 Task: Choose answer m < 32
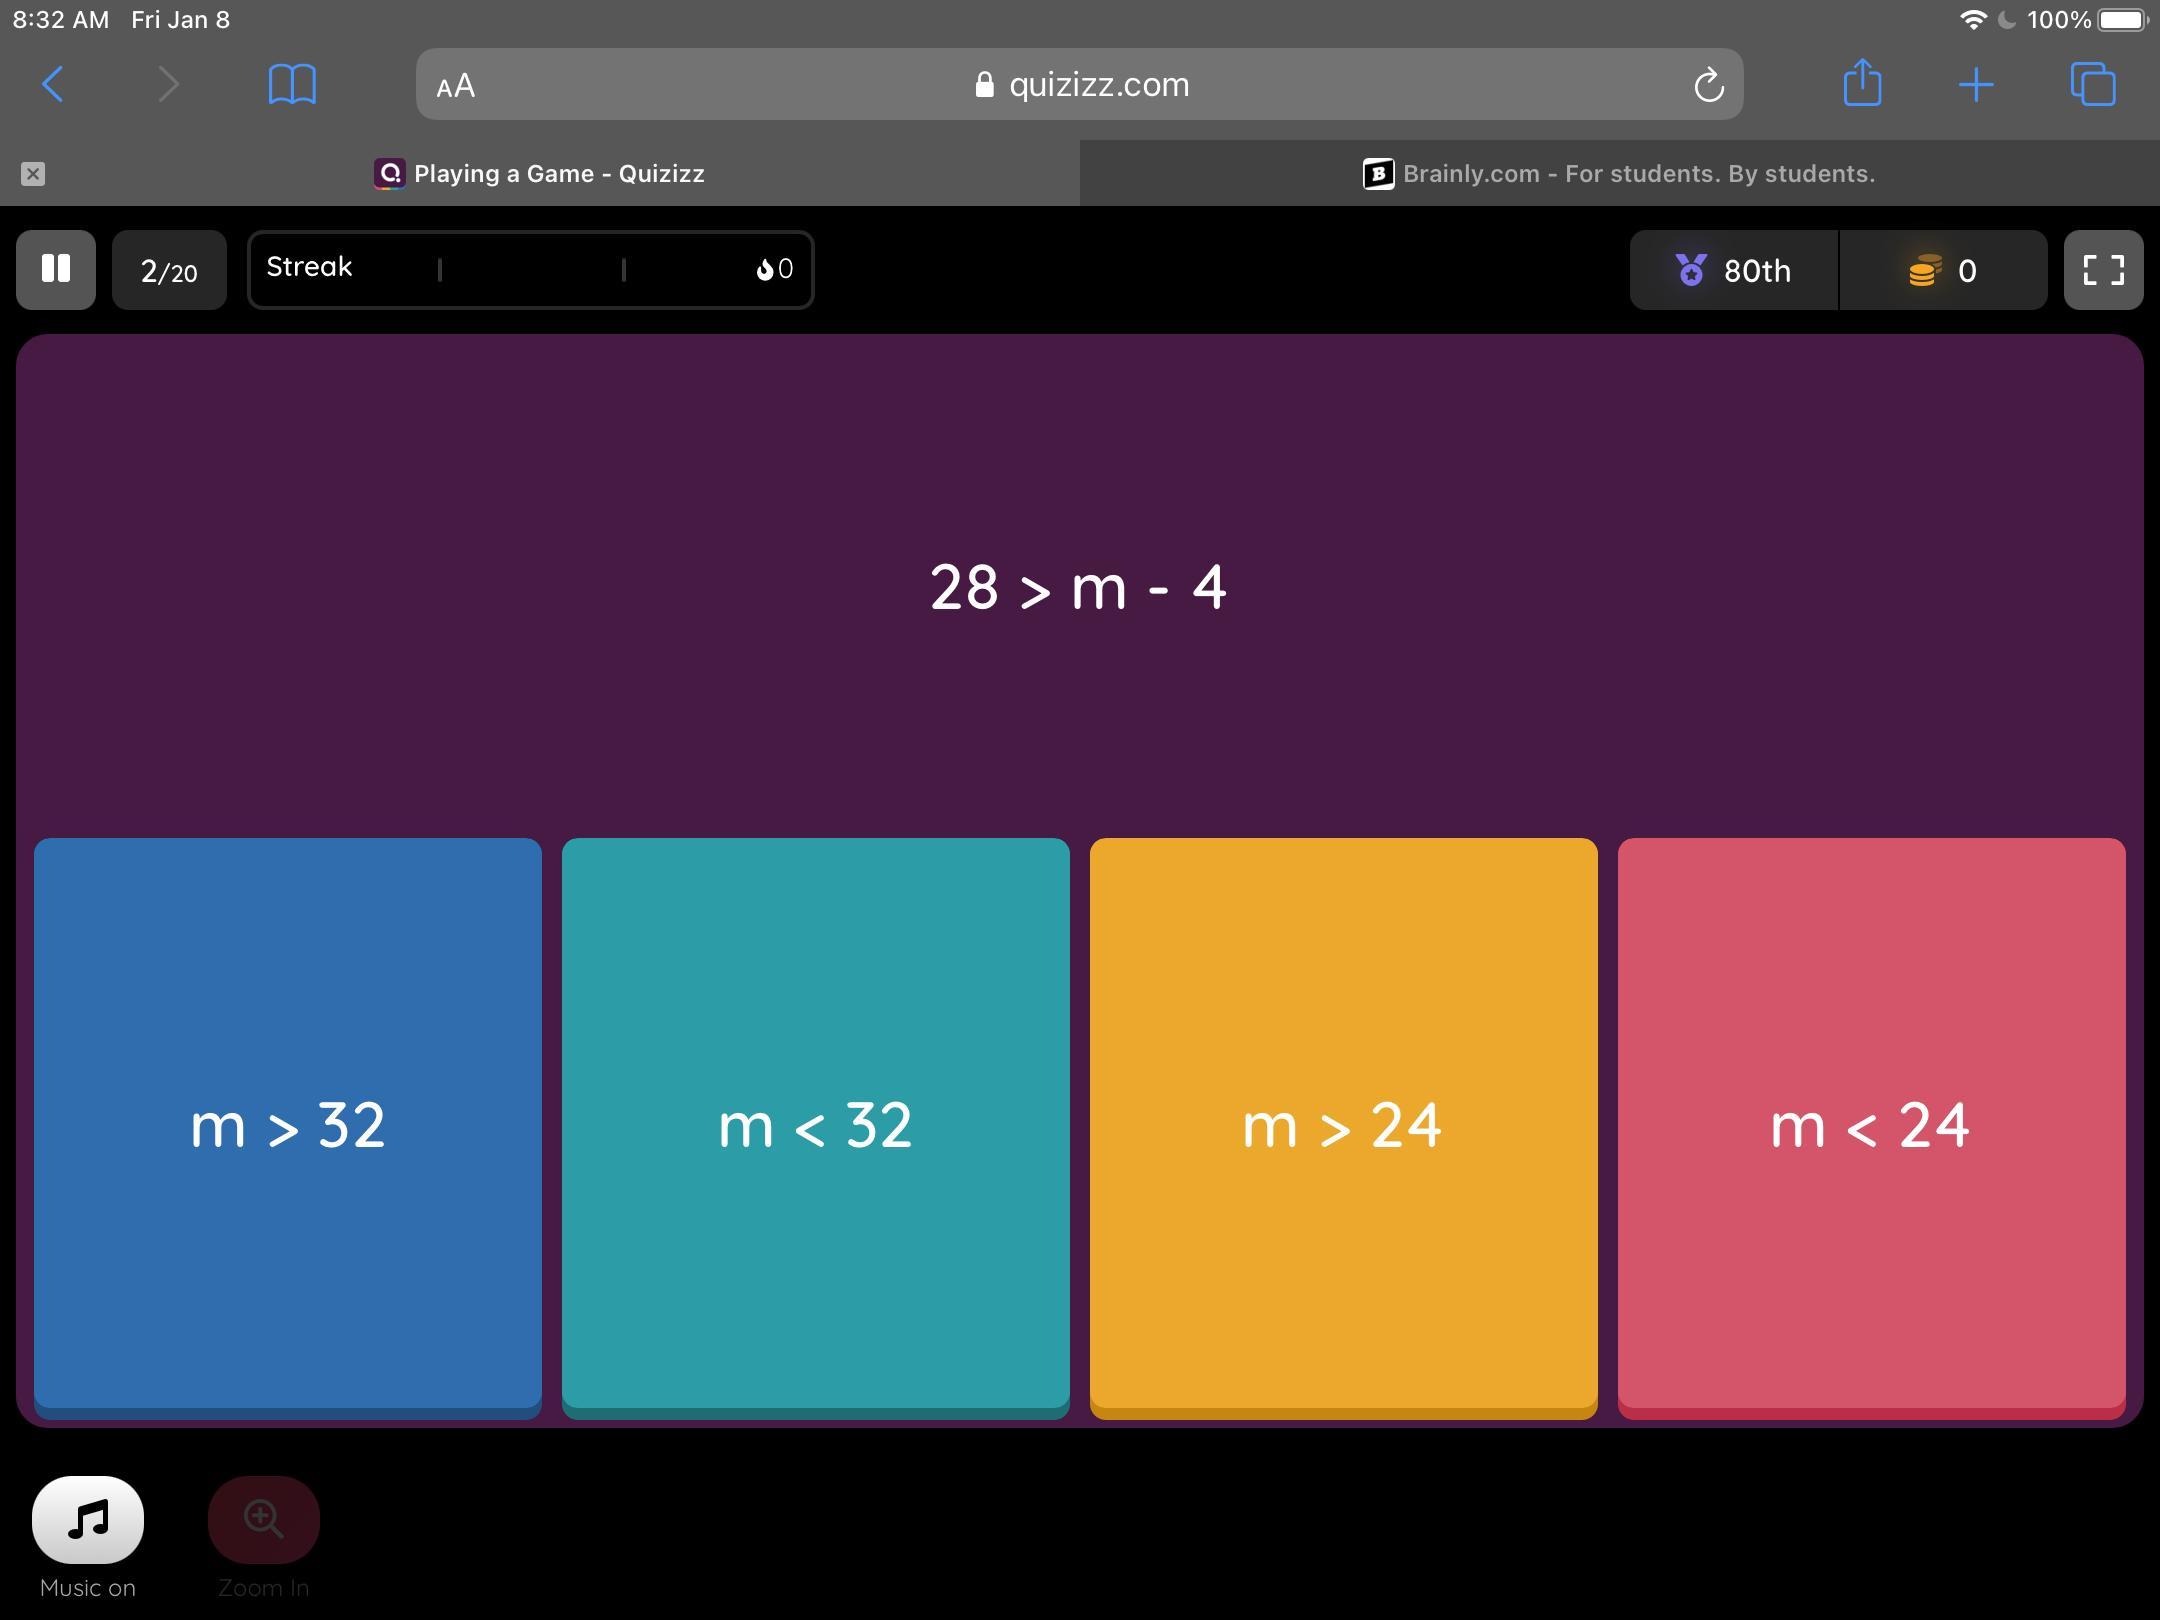tap(815, 1125)
